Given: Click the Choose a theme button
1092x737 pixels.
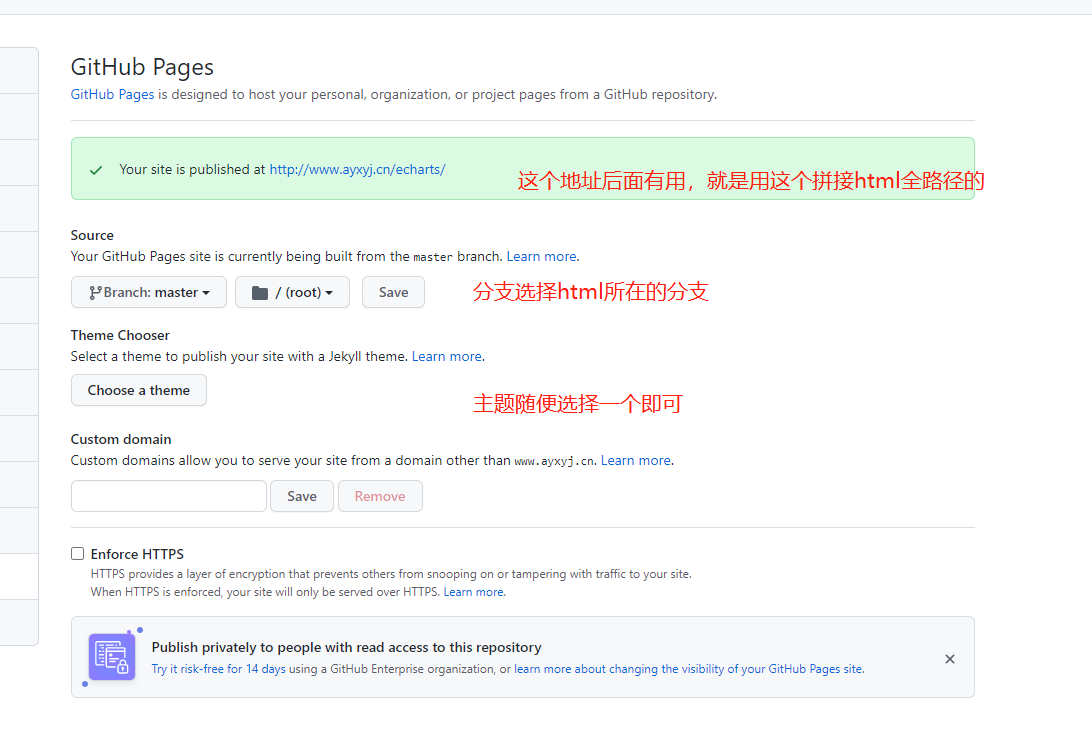Looking at the screenshot, I should (x=138, y=390).
